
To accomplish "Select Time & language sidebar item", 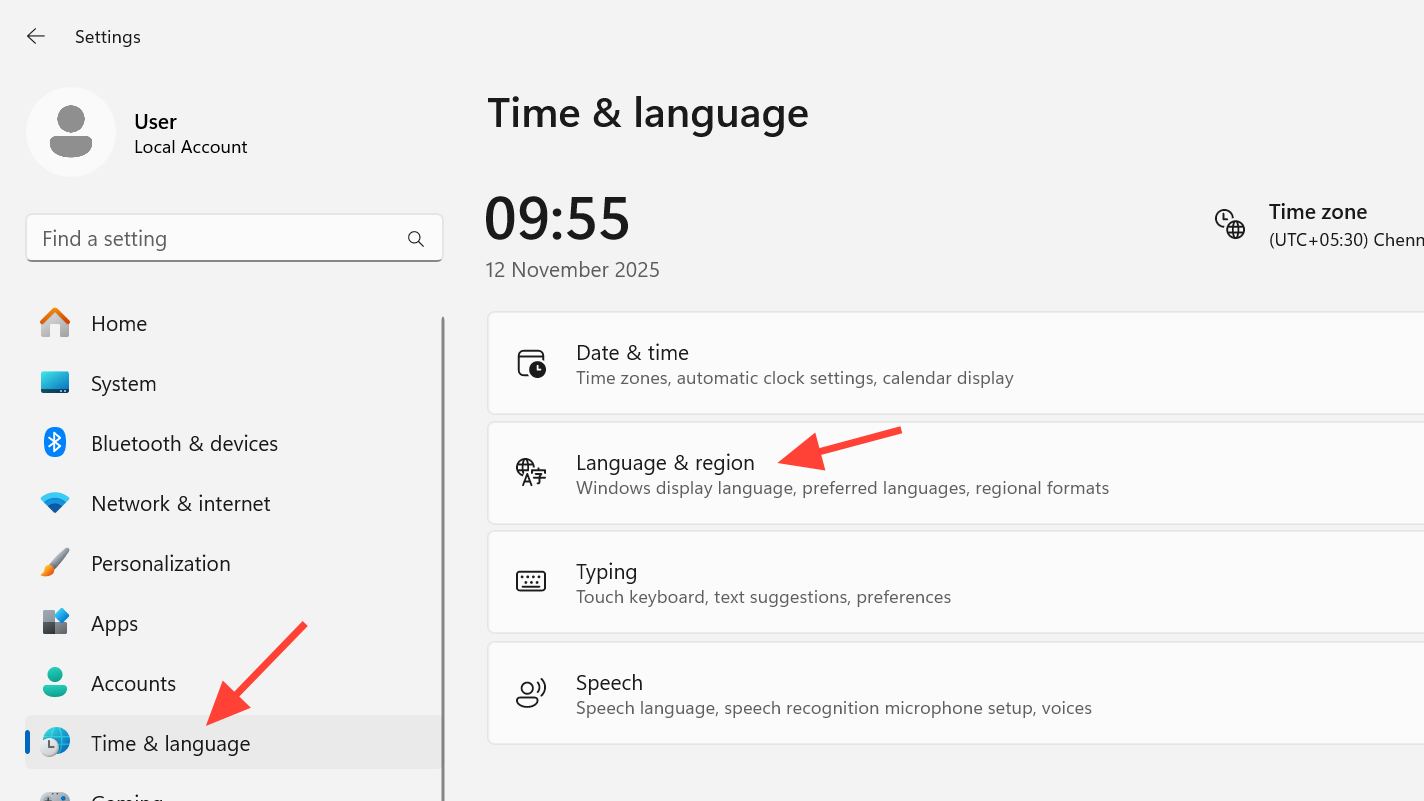I will [x=233, y=742].
